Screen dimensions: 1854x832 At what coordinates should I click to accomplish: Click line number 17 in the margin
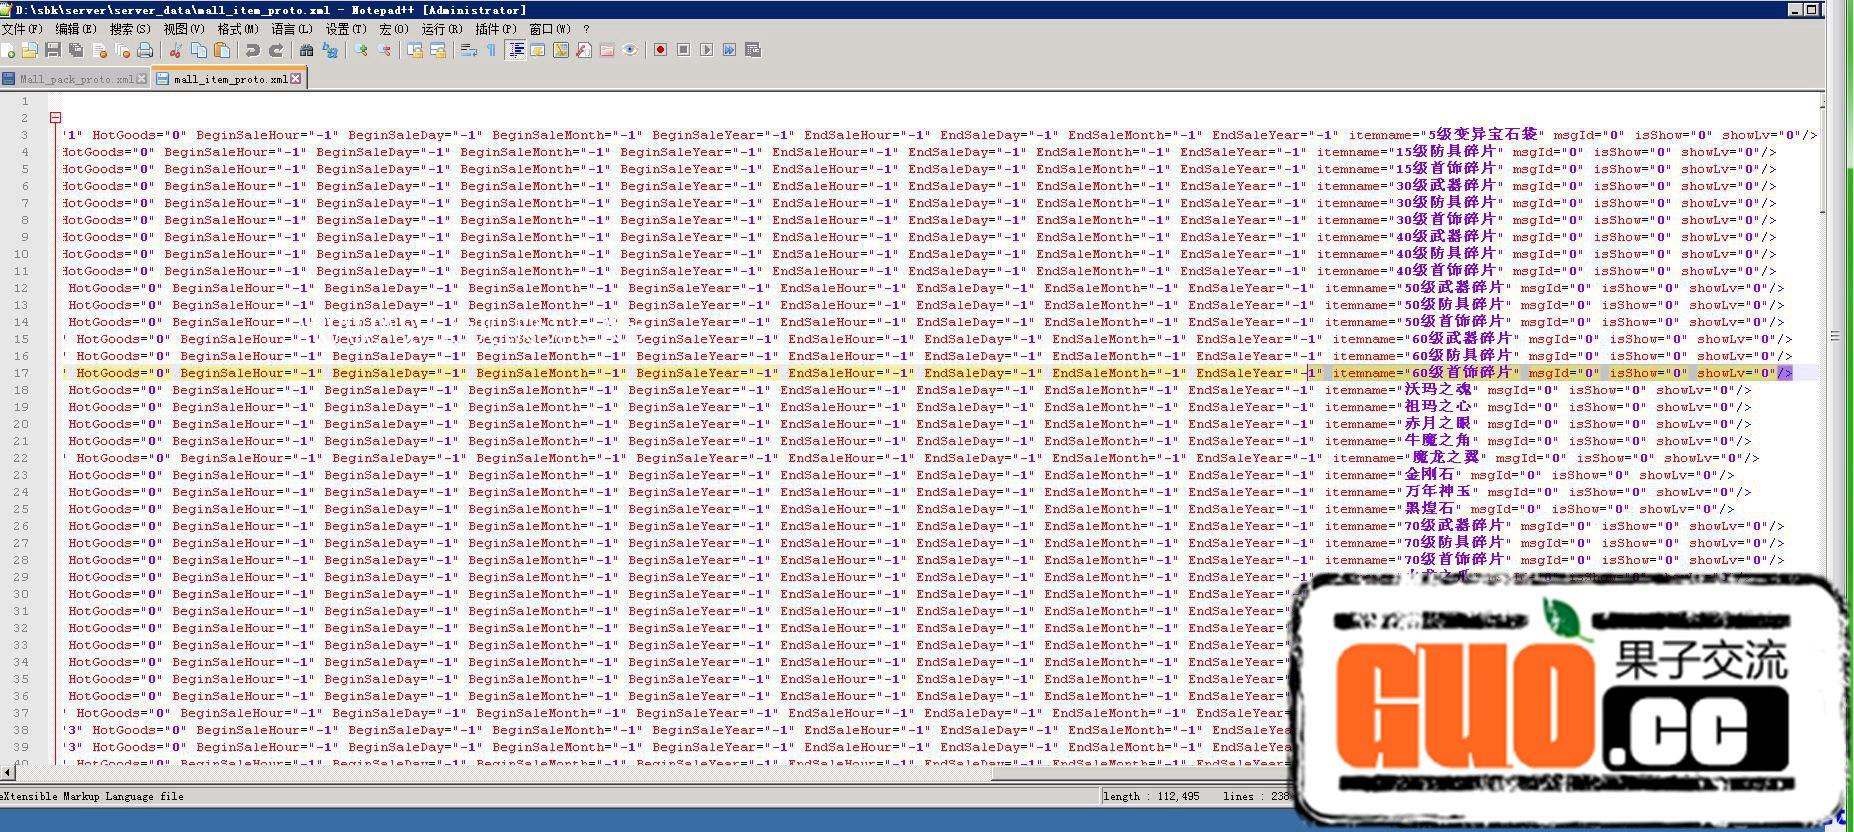pos(21,373)
